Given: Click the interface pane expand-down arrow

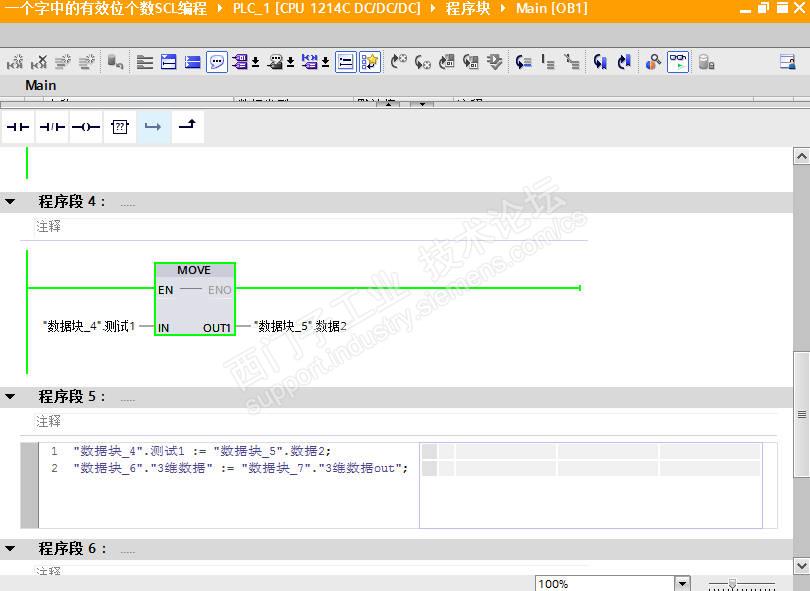Looking at the screenshot, I should point(422,104).
